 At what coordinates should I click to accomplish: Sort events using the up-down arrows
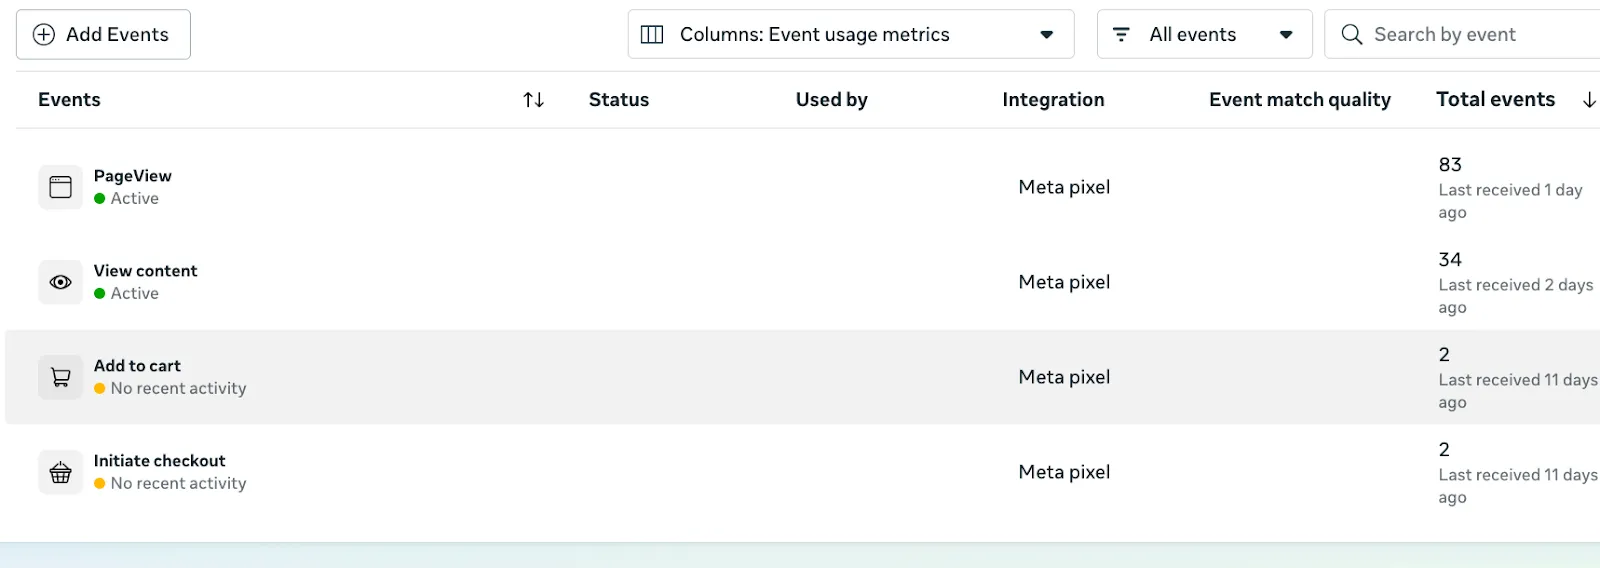(x=534, y=100)
